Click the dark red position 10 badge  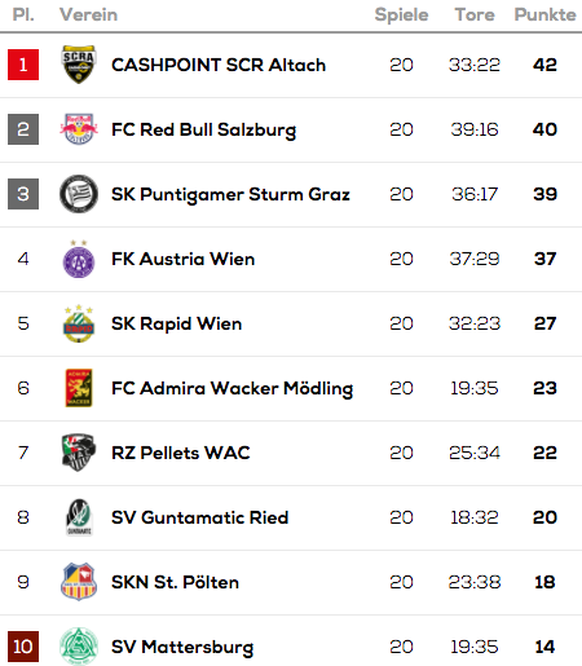23,646
